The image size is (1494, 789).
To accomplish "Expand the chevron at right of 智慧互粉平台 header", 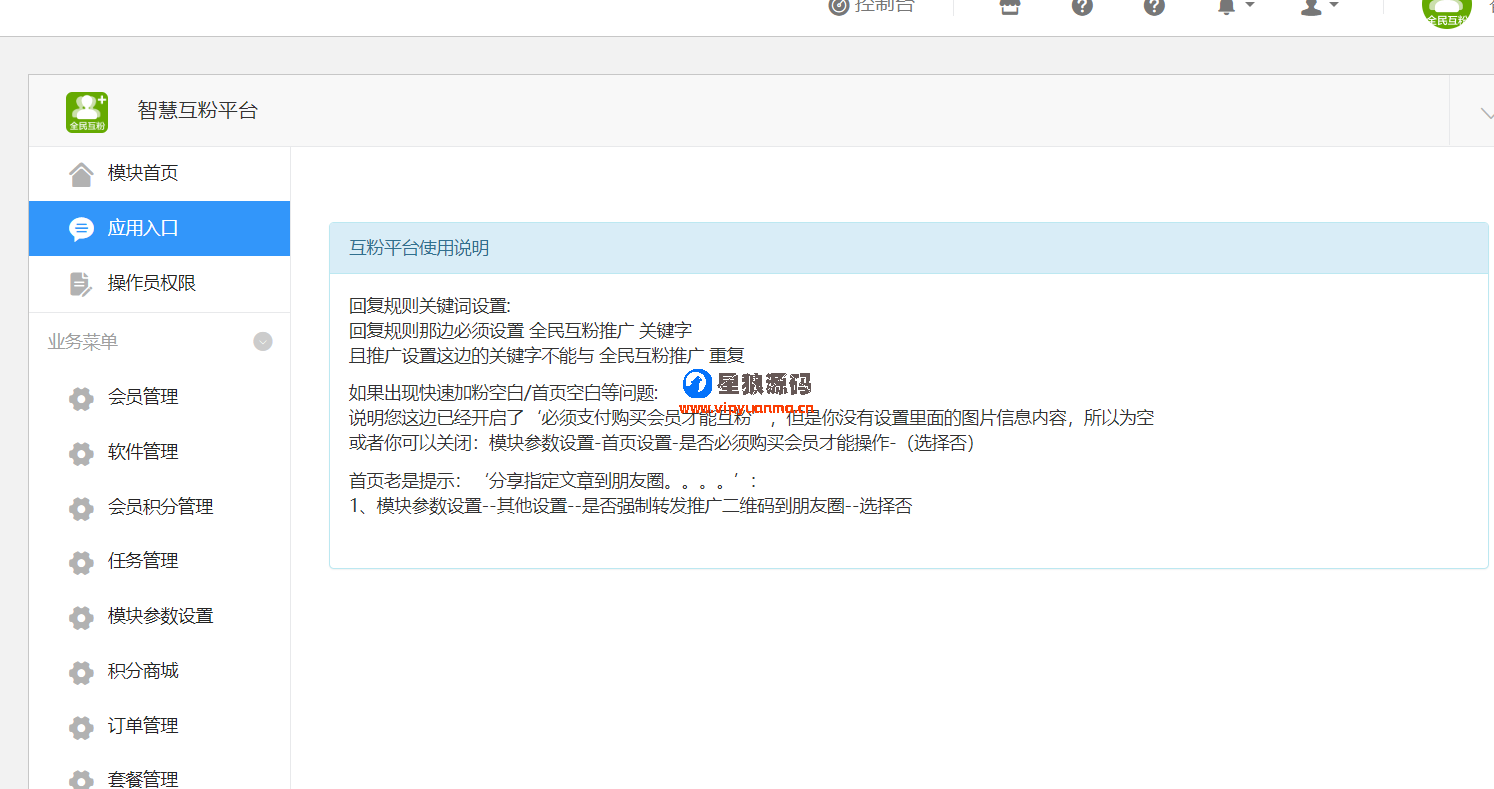I will (1485, 112).
